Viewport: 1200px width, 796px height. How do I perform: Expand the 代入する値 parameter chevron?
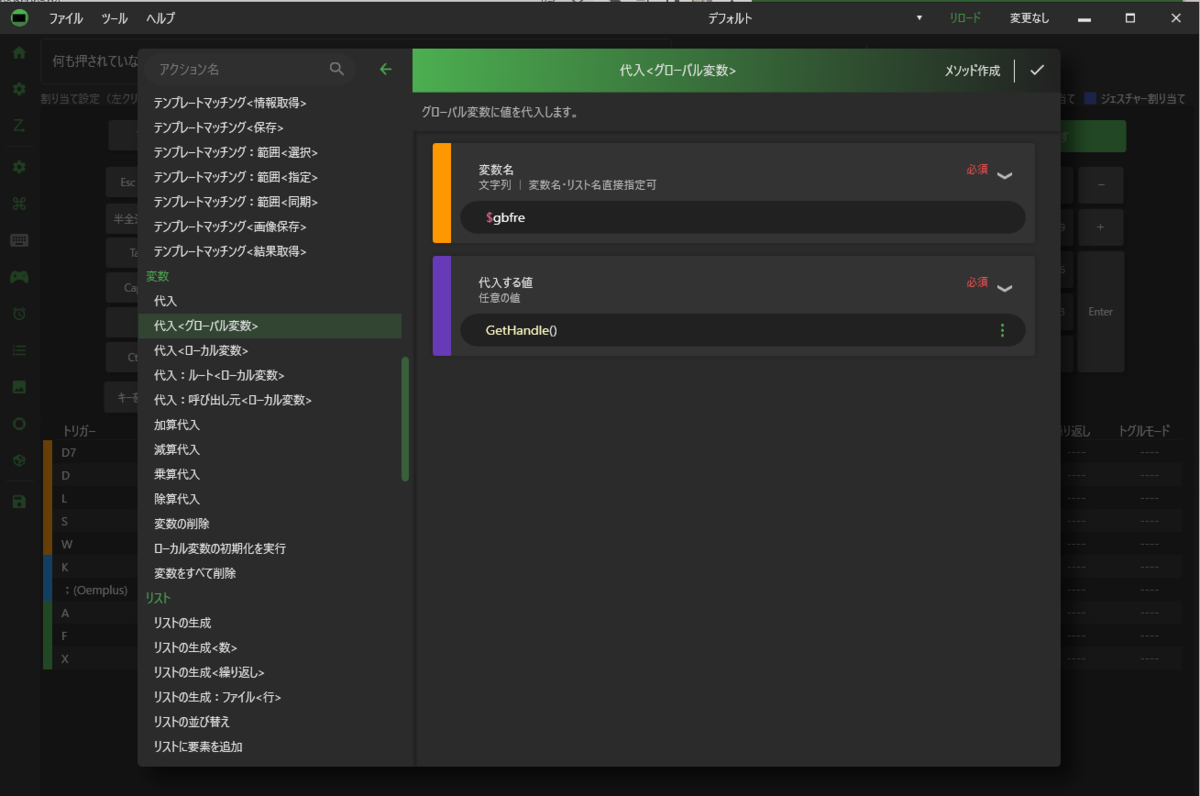(1005, 288)
